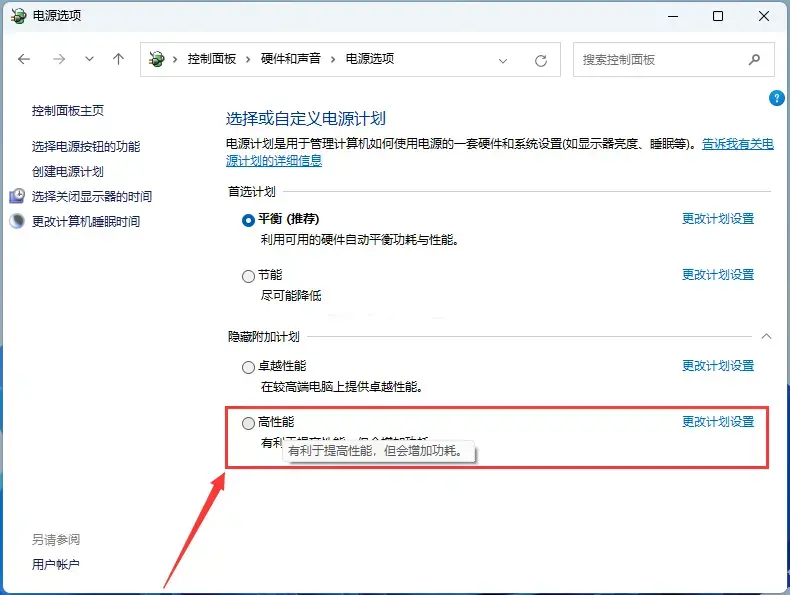Open 更改计划设置 for 平衡 plan
The image size is (790, 595).
[718, 219]
